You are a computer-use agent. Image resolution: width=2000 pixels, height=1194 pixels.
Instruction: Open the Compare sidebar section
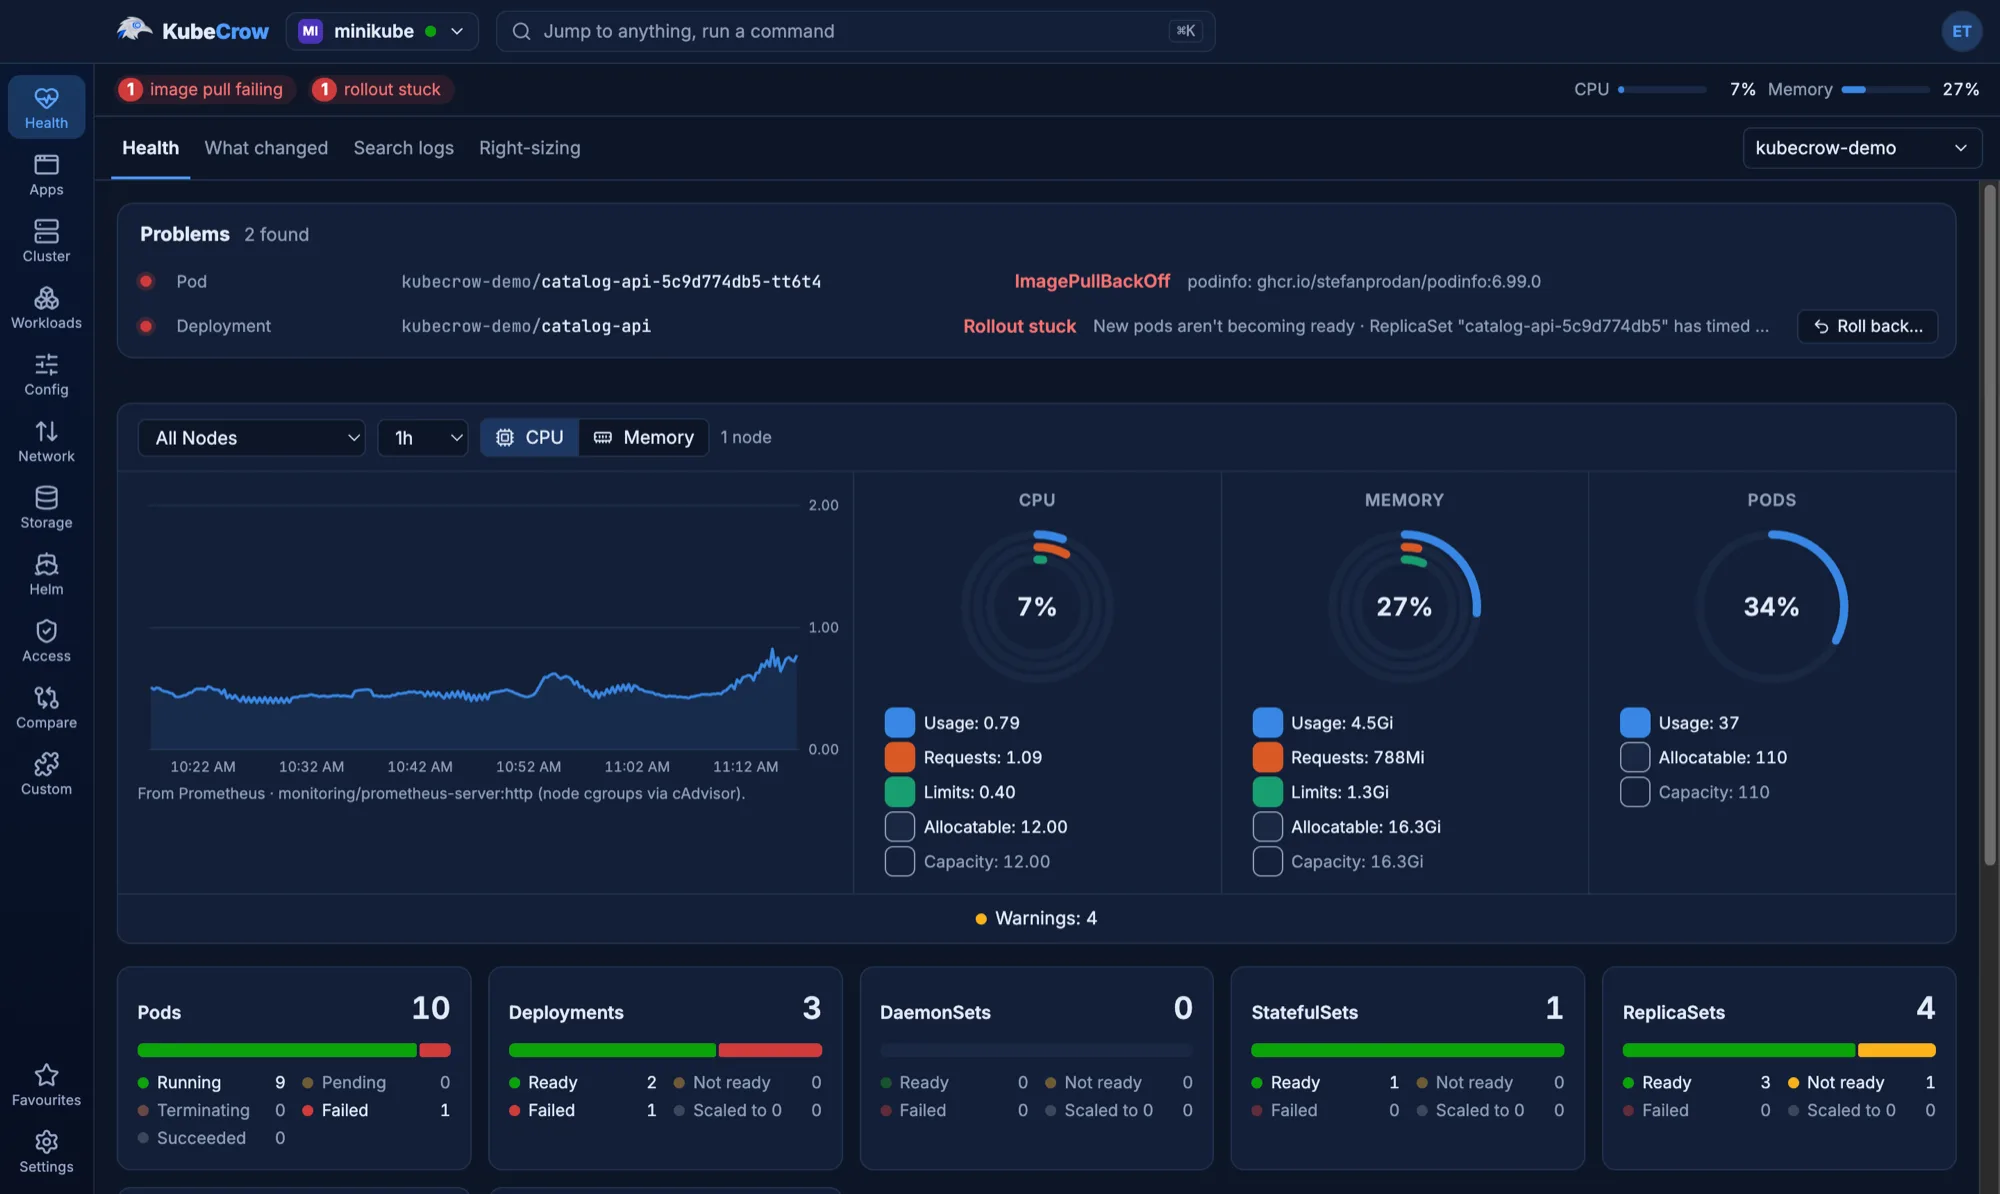tap(46, 708)
